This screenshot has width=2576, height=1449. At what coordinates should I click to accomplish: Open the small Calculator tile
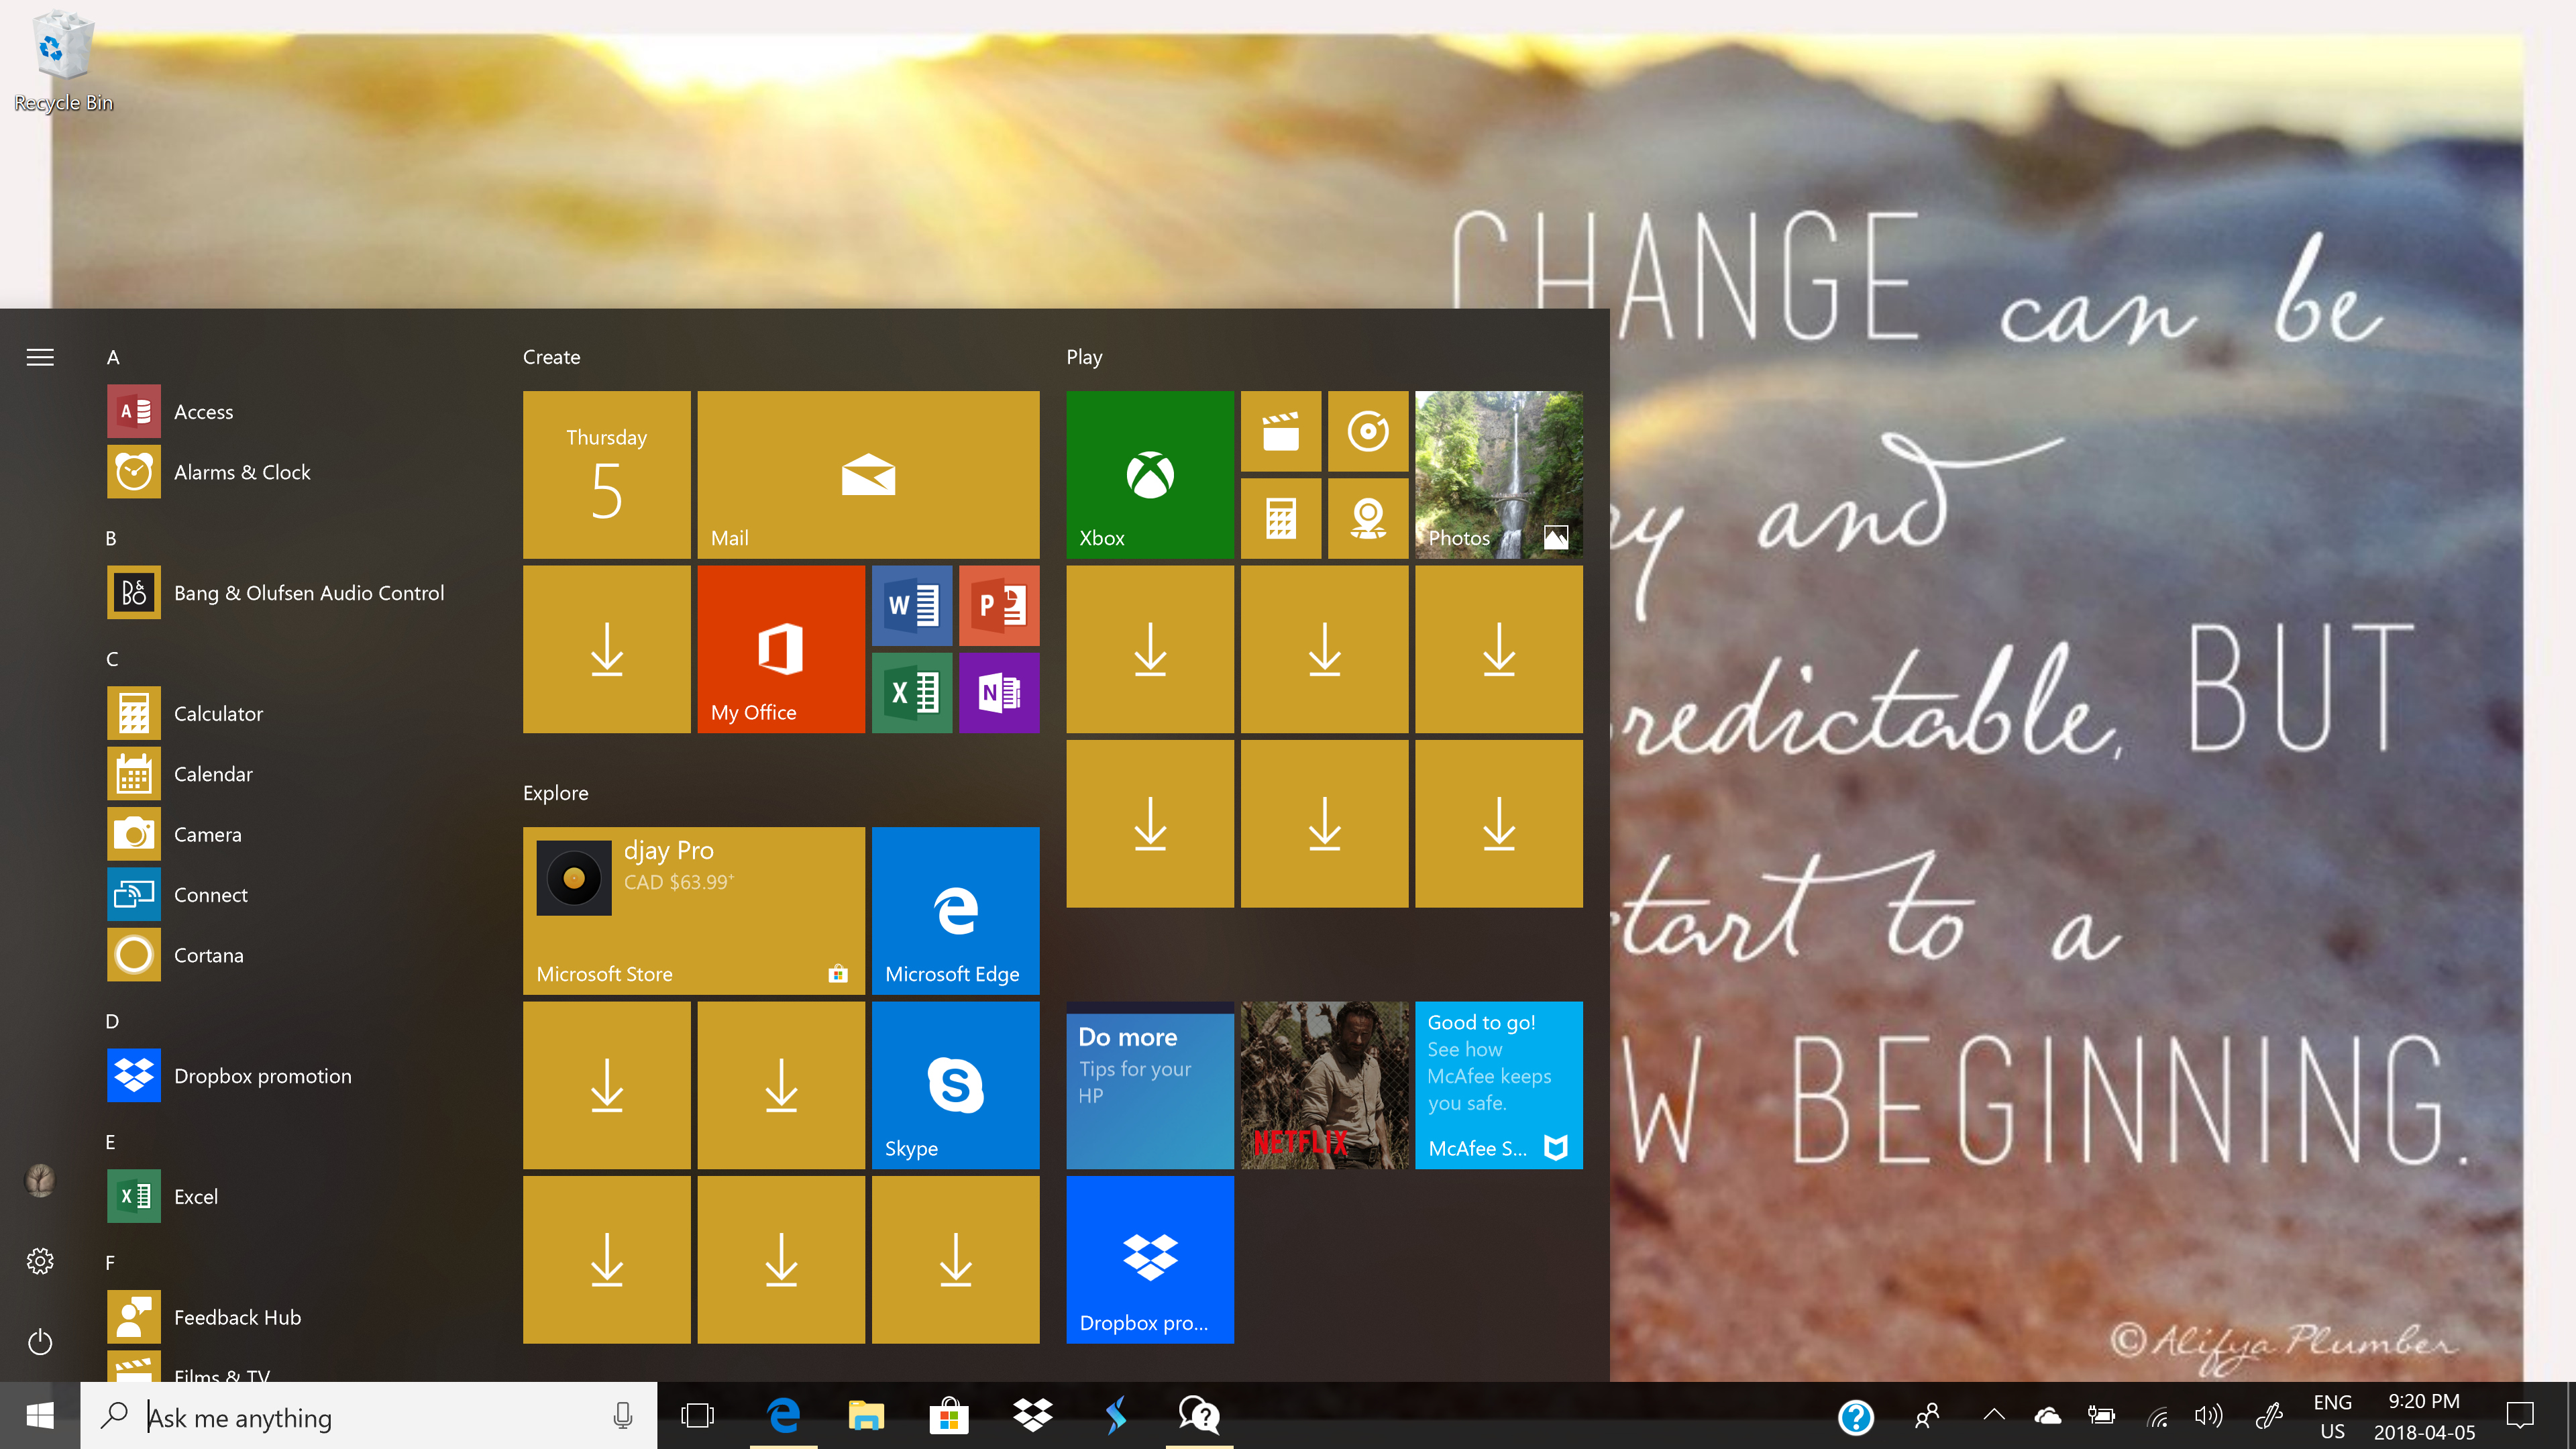(x=1281, y=518)
